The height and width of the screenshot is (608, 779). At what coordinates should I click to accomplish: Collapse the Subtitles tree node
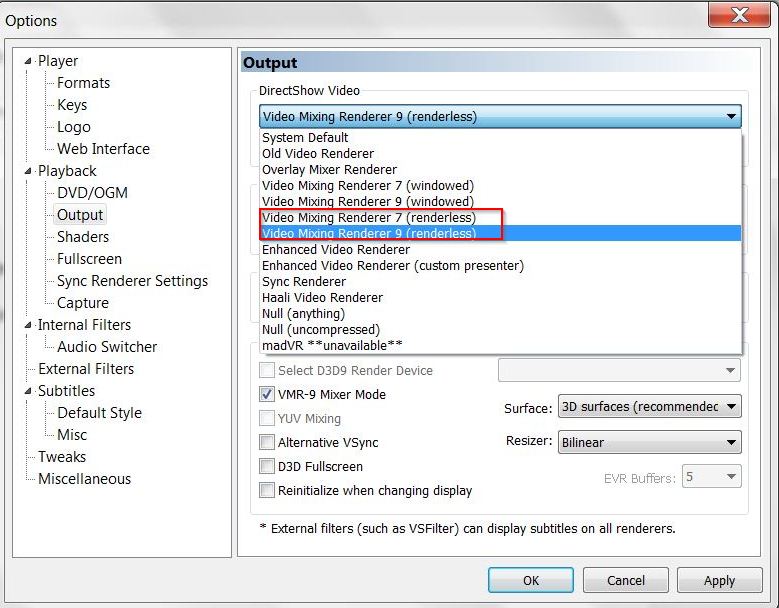pos(28,391)
